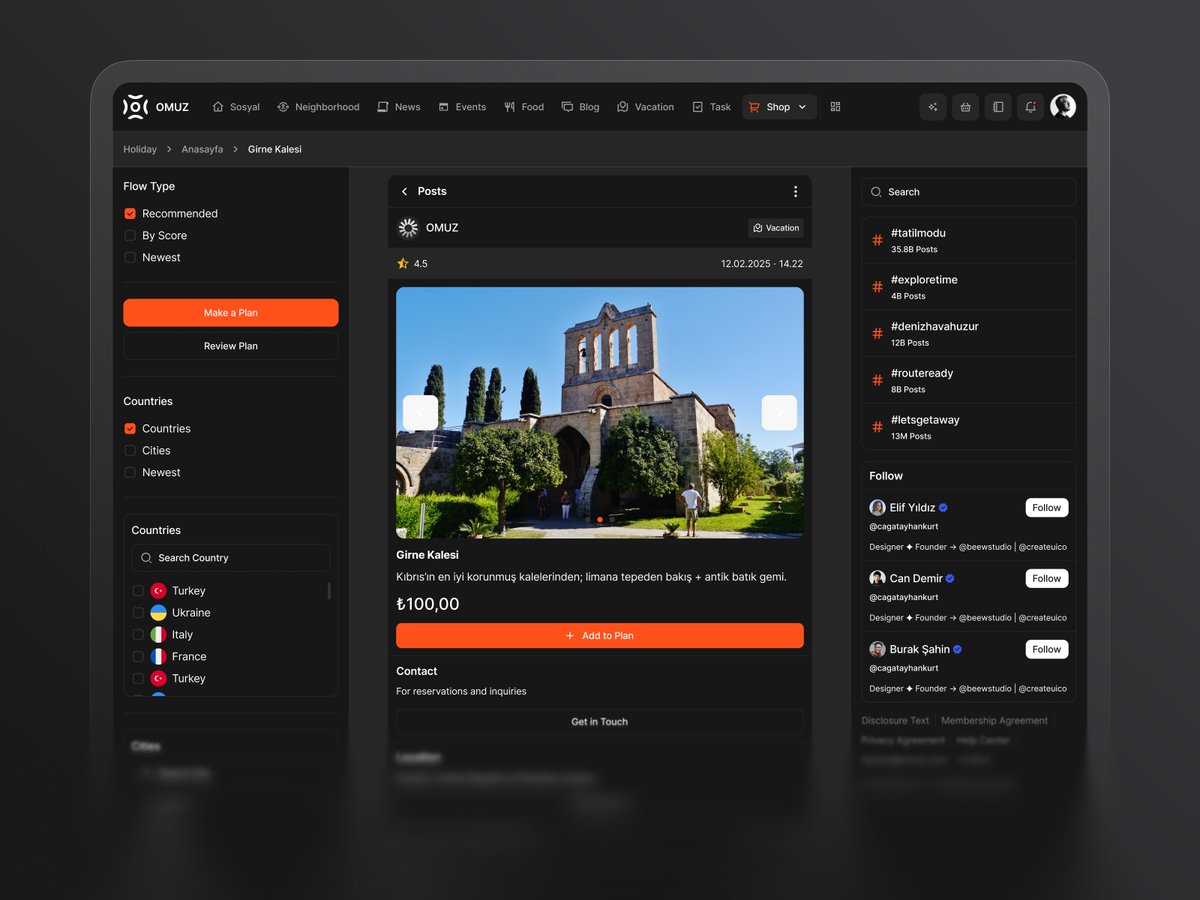Expand the Shop dropdown in the navbar
This screenshot has width=1200, height=900.
click(x=780, y=107)
